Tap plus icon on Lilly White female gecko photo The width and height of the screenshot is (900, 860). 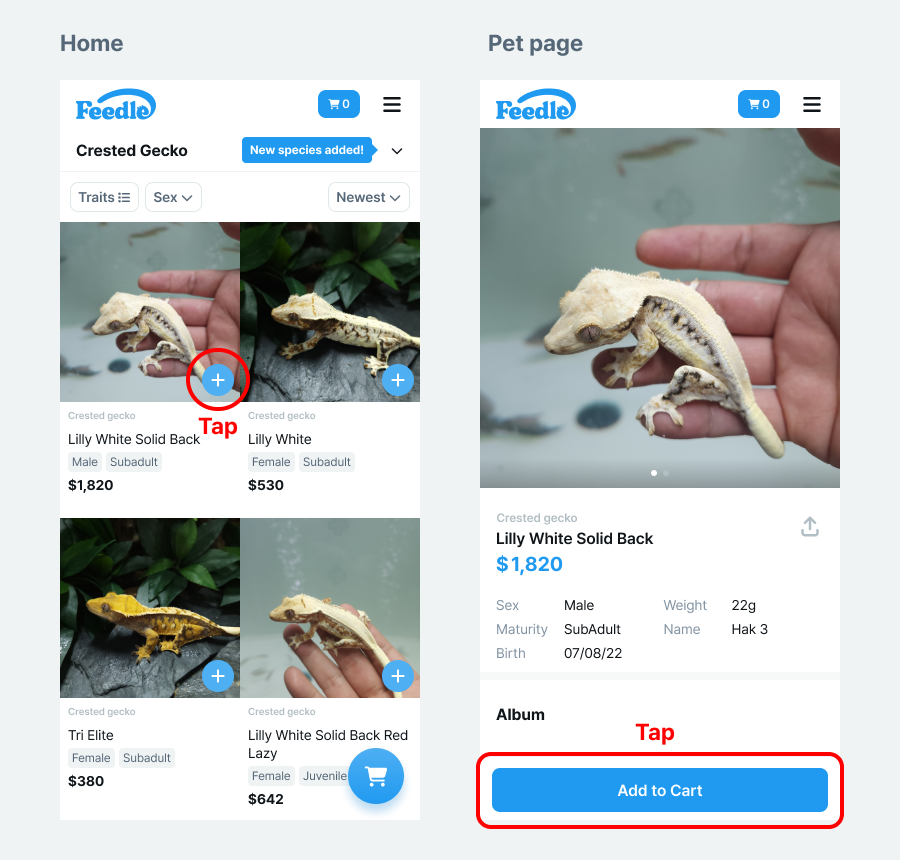(x=398, y=380)
